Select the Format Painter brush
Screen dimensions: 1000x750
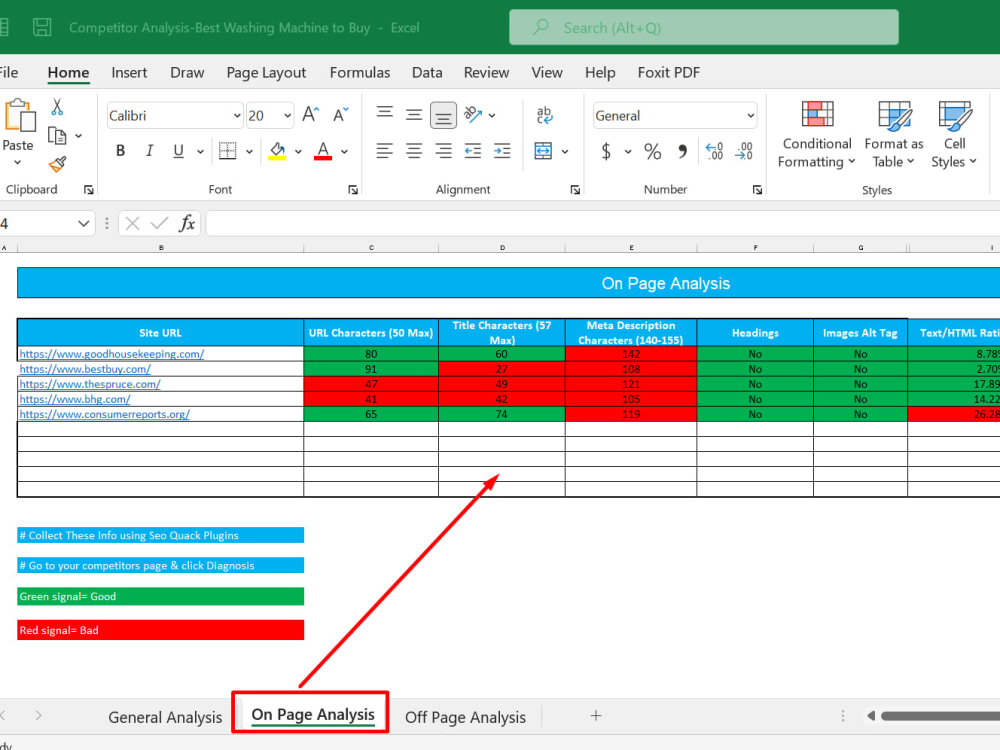coord(57,165)
